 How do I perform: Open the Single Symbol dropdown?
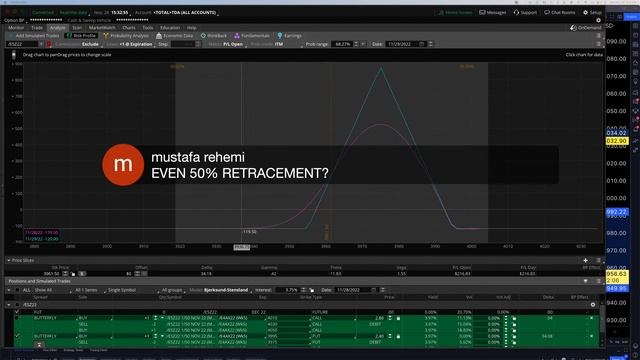[x=122, y=290]
